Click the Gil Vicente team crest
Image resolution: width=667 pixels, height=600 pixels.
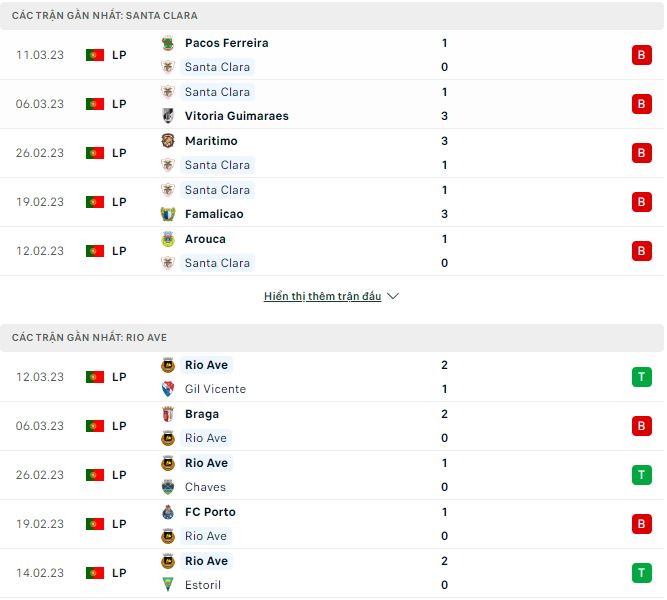click(x=168, y=389)
